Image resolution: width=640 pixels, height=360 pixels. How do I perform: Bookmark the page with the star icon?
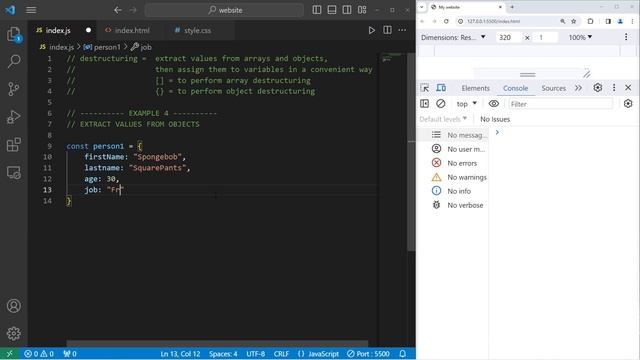coord(573,21)
